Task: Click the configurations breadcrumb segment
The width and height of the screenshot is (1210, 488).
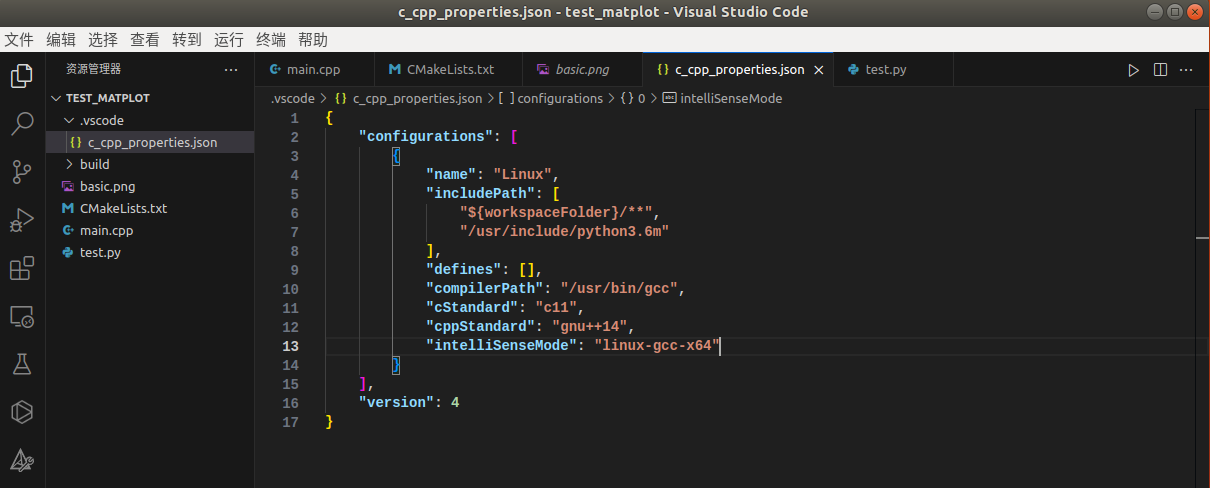Action: pos(559,99)
